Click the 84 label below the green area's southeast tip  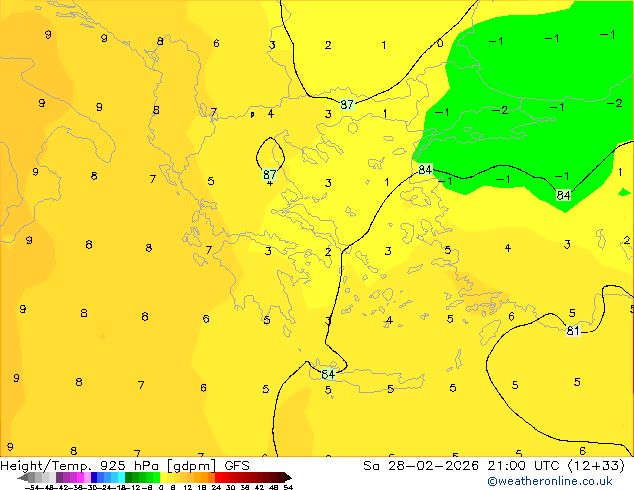pos(563,195)
